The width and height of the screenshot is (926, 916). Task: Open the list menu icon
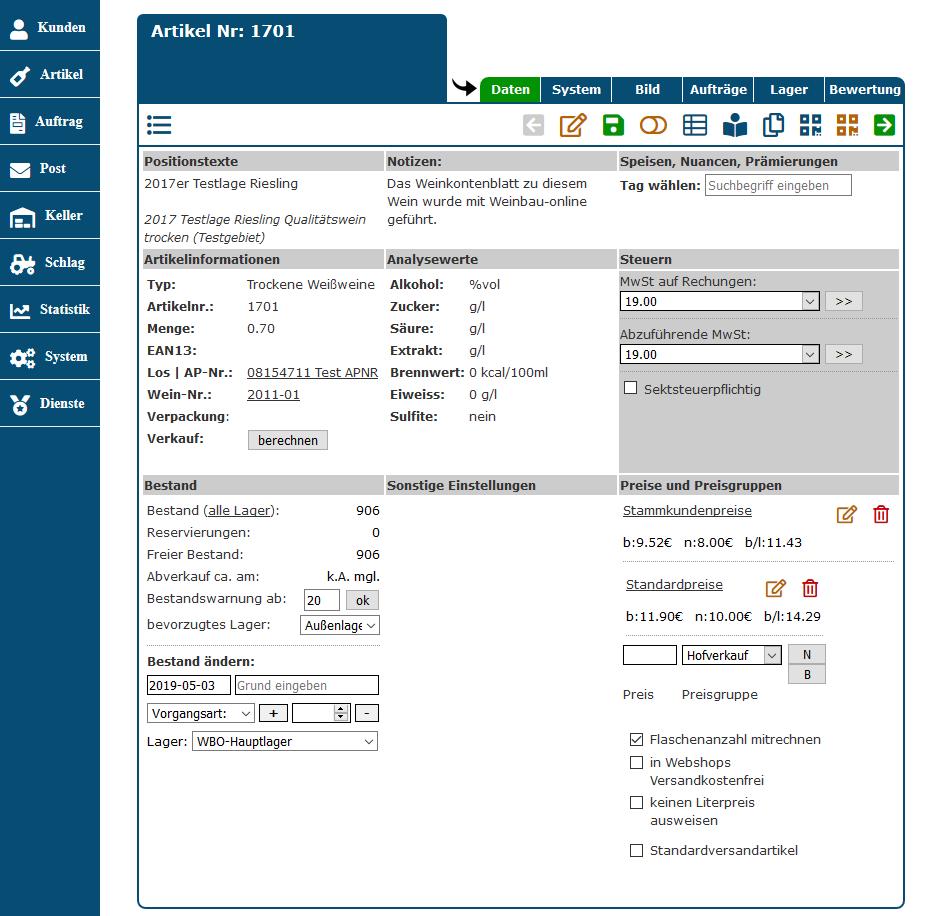pyautogui.click(x=159, y=125)
